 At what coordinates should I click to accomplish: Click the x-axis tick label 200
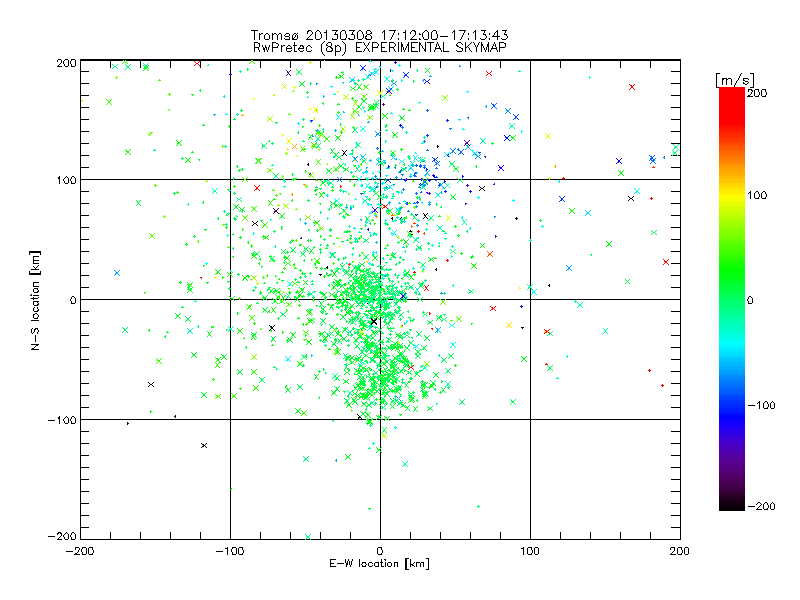pyautogui.click(x=680, y=551)
